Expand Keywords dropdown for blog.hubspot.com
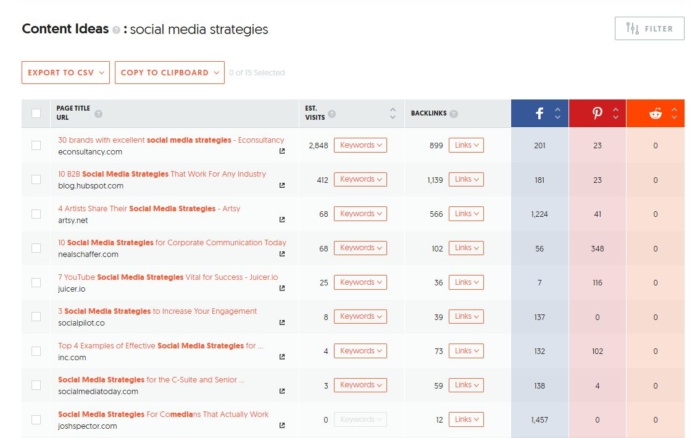The width and height of the screenshot is (700, 438). (x=360, y=179)
